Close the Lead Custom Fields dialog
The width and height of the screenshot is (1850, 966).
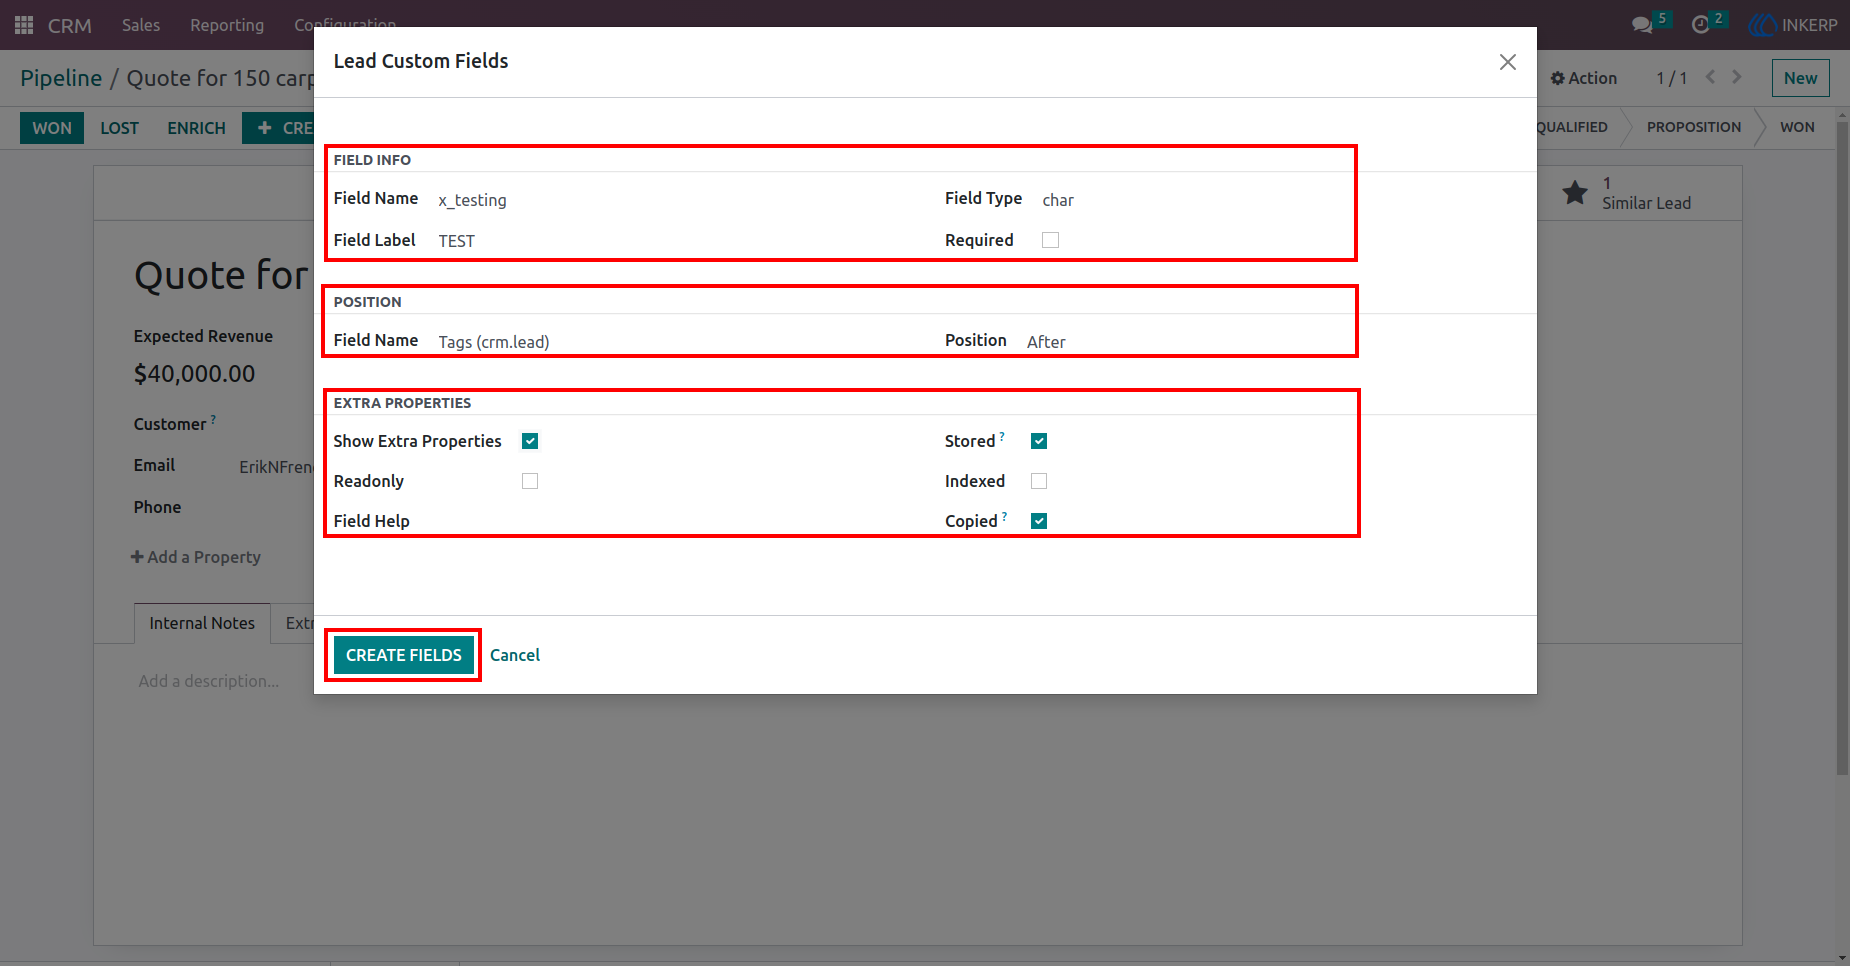pyautogui.click(x=1508, y=62)
